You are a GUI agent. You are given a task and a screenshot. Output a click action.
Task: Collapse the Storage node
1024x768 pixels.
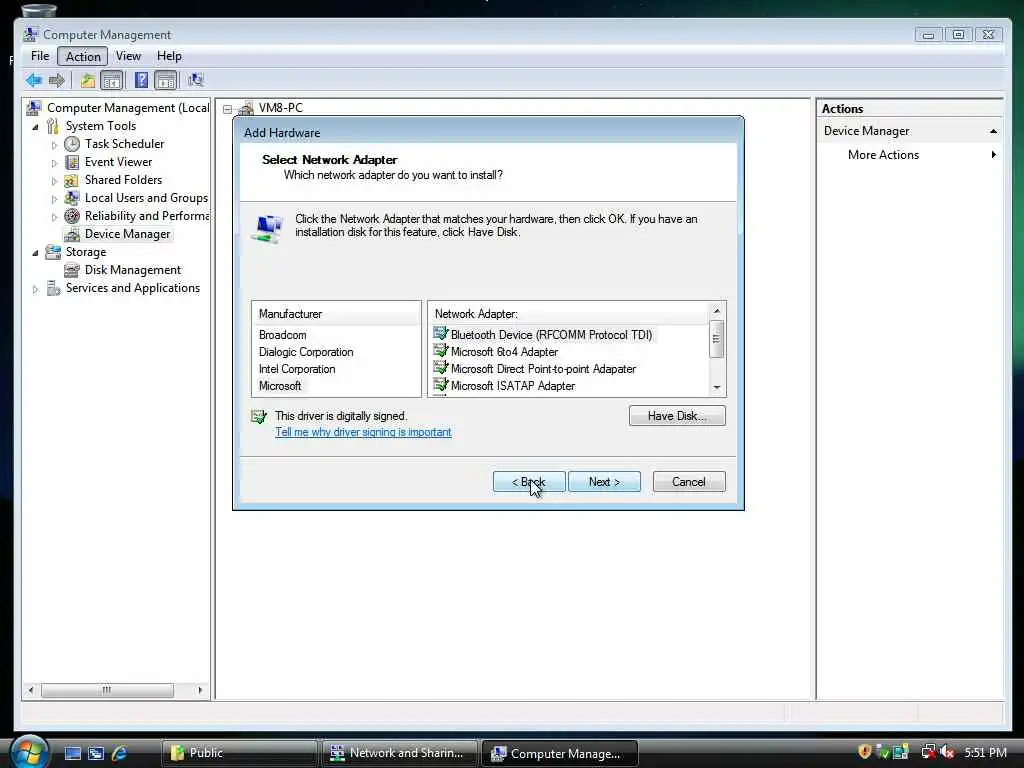35,253
